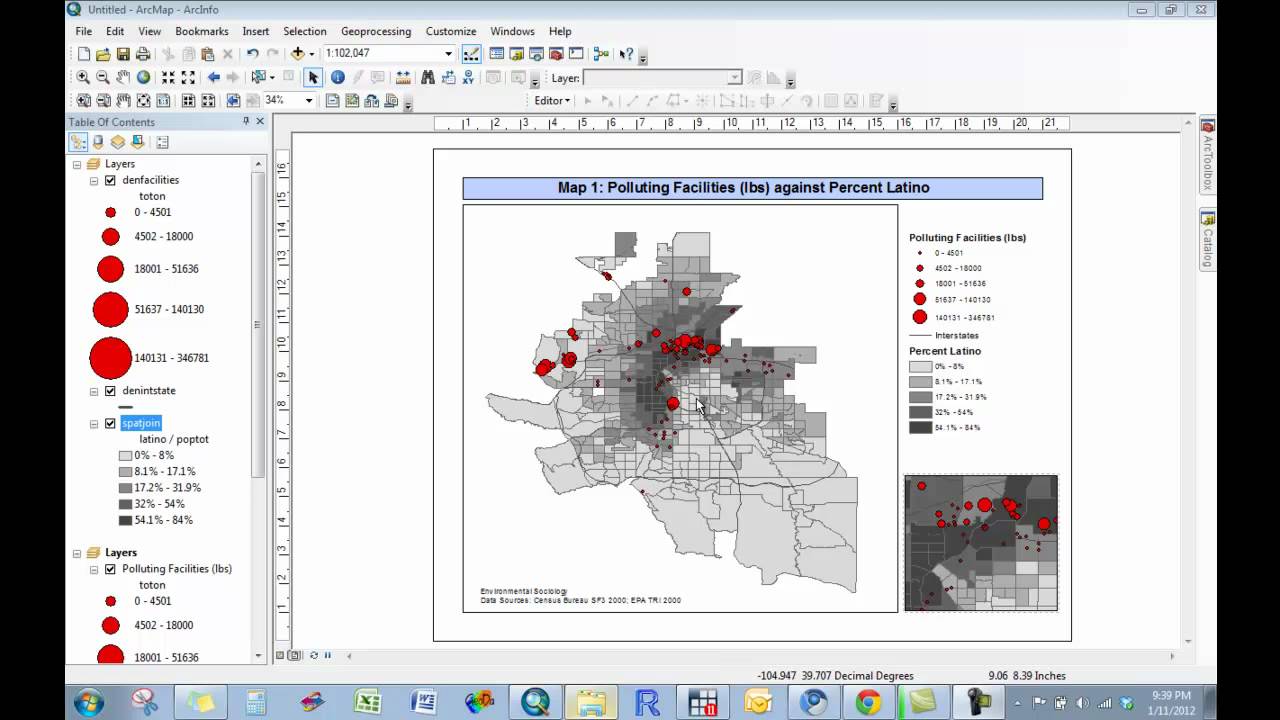Open the Insert menu
1280x720 pixels.
pos(255,31)
